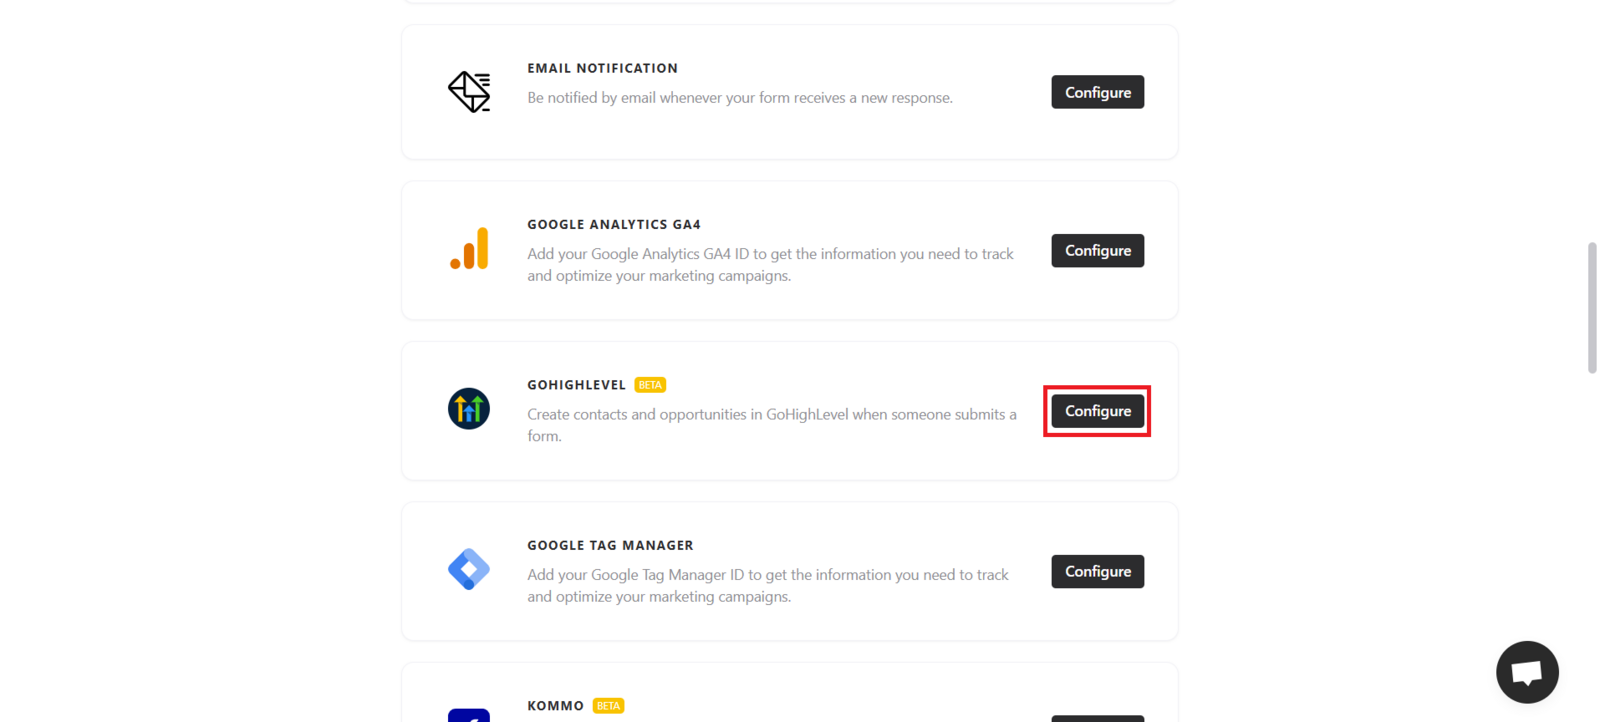Configure the Email Notification integration
1600x722 pixels.
coord(1097,92)
